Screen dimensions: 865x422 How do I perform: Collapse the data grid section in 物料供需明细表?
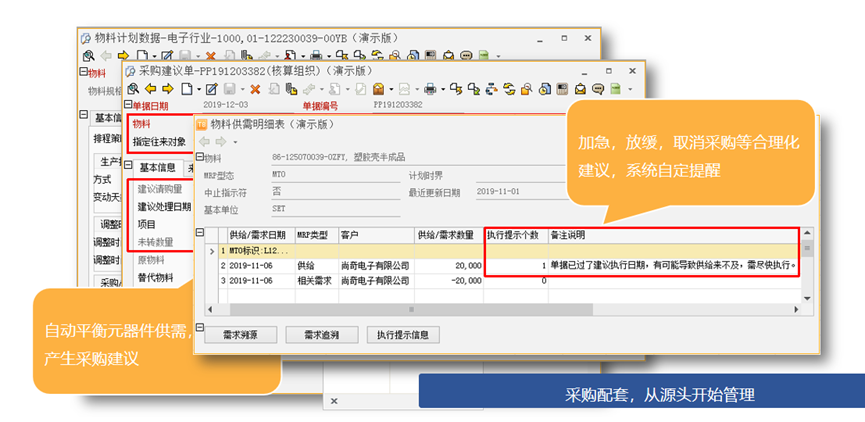click(200, 233)
